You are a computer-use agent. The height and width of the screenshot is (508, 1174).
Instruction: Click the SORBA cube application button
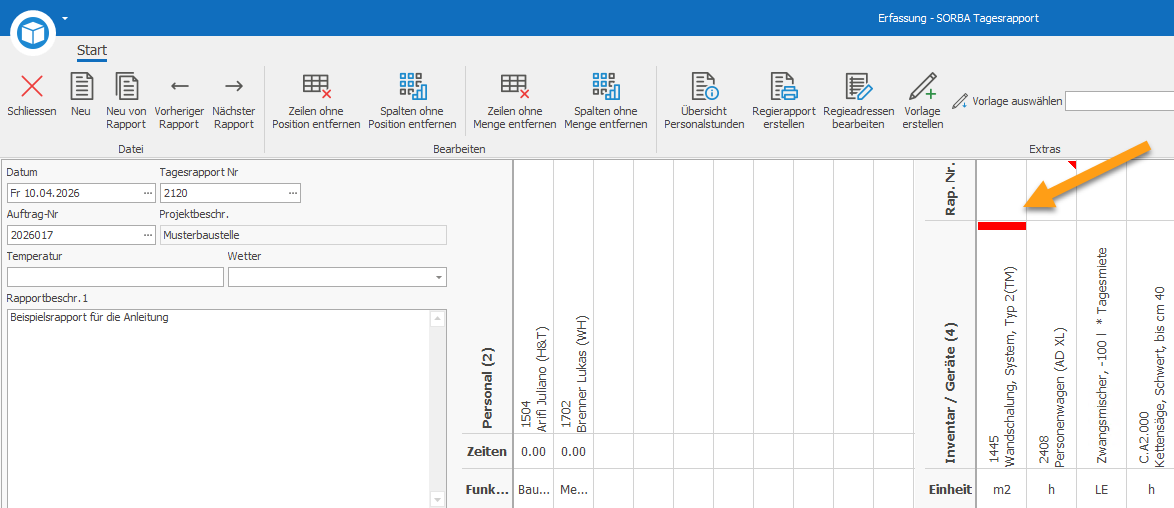point(34,31)
